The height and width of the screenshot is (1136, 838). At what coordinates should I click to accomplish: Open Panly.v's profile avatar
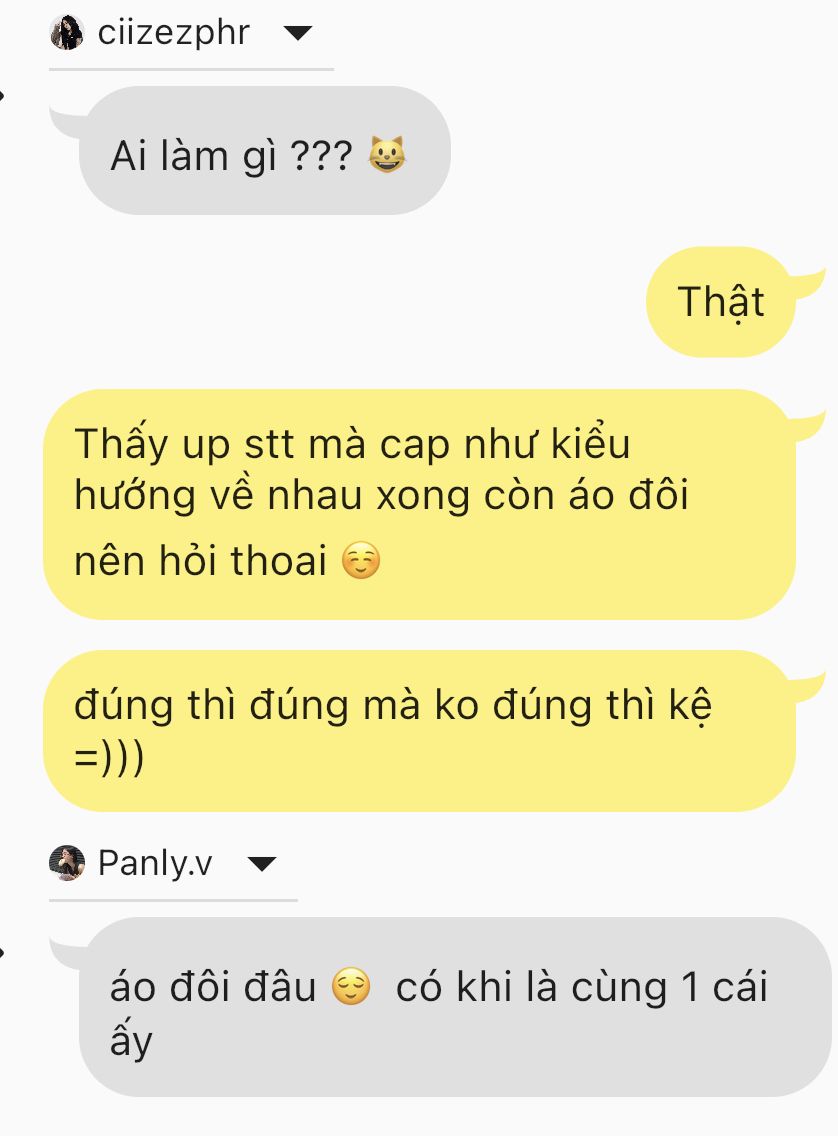(x=67, y=863)
